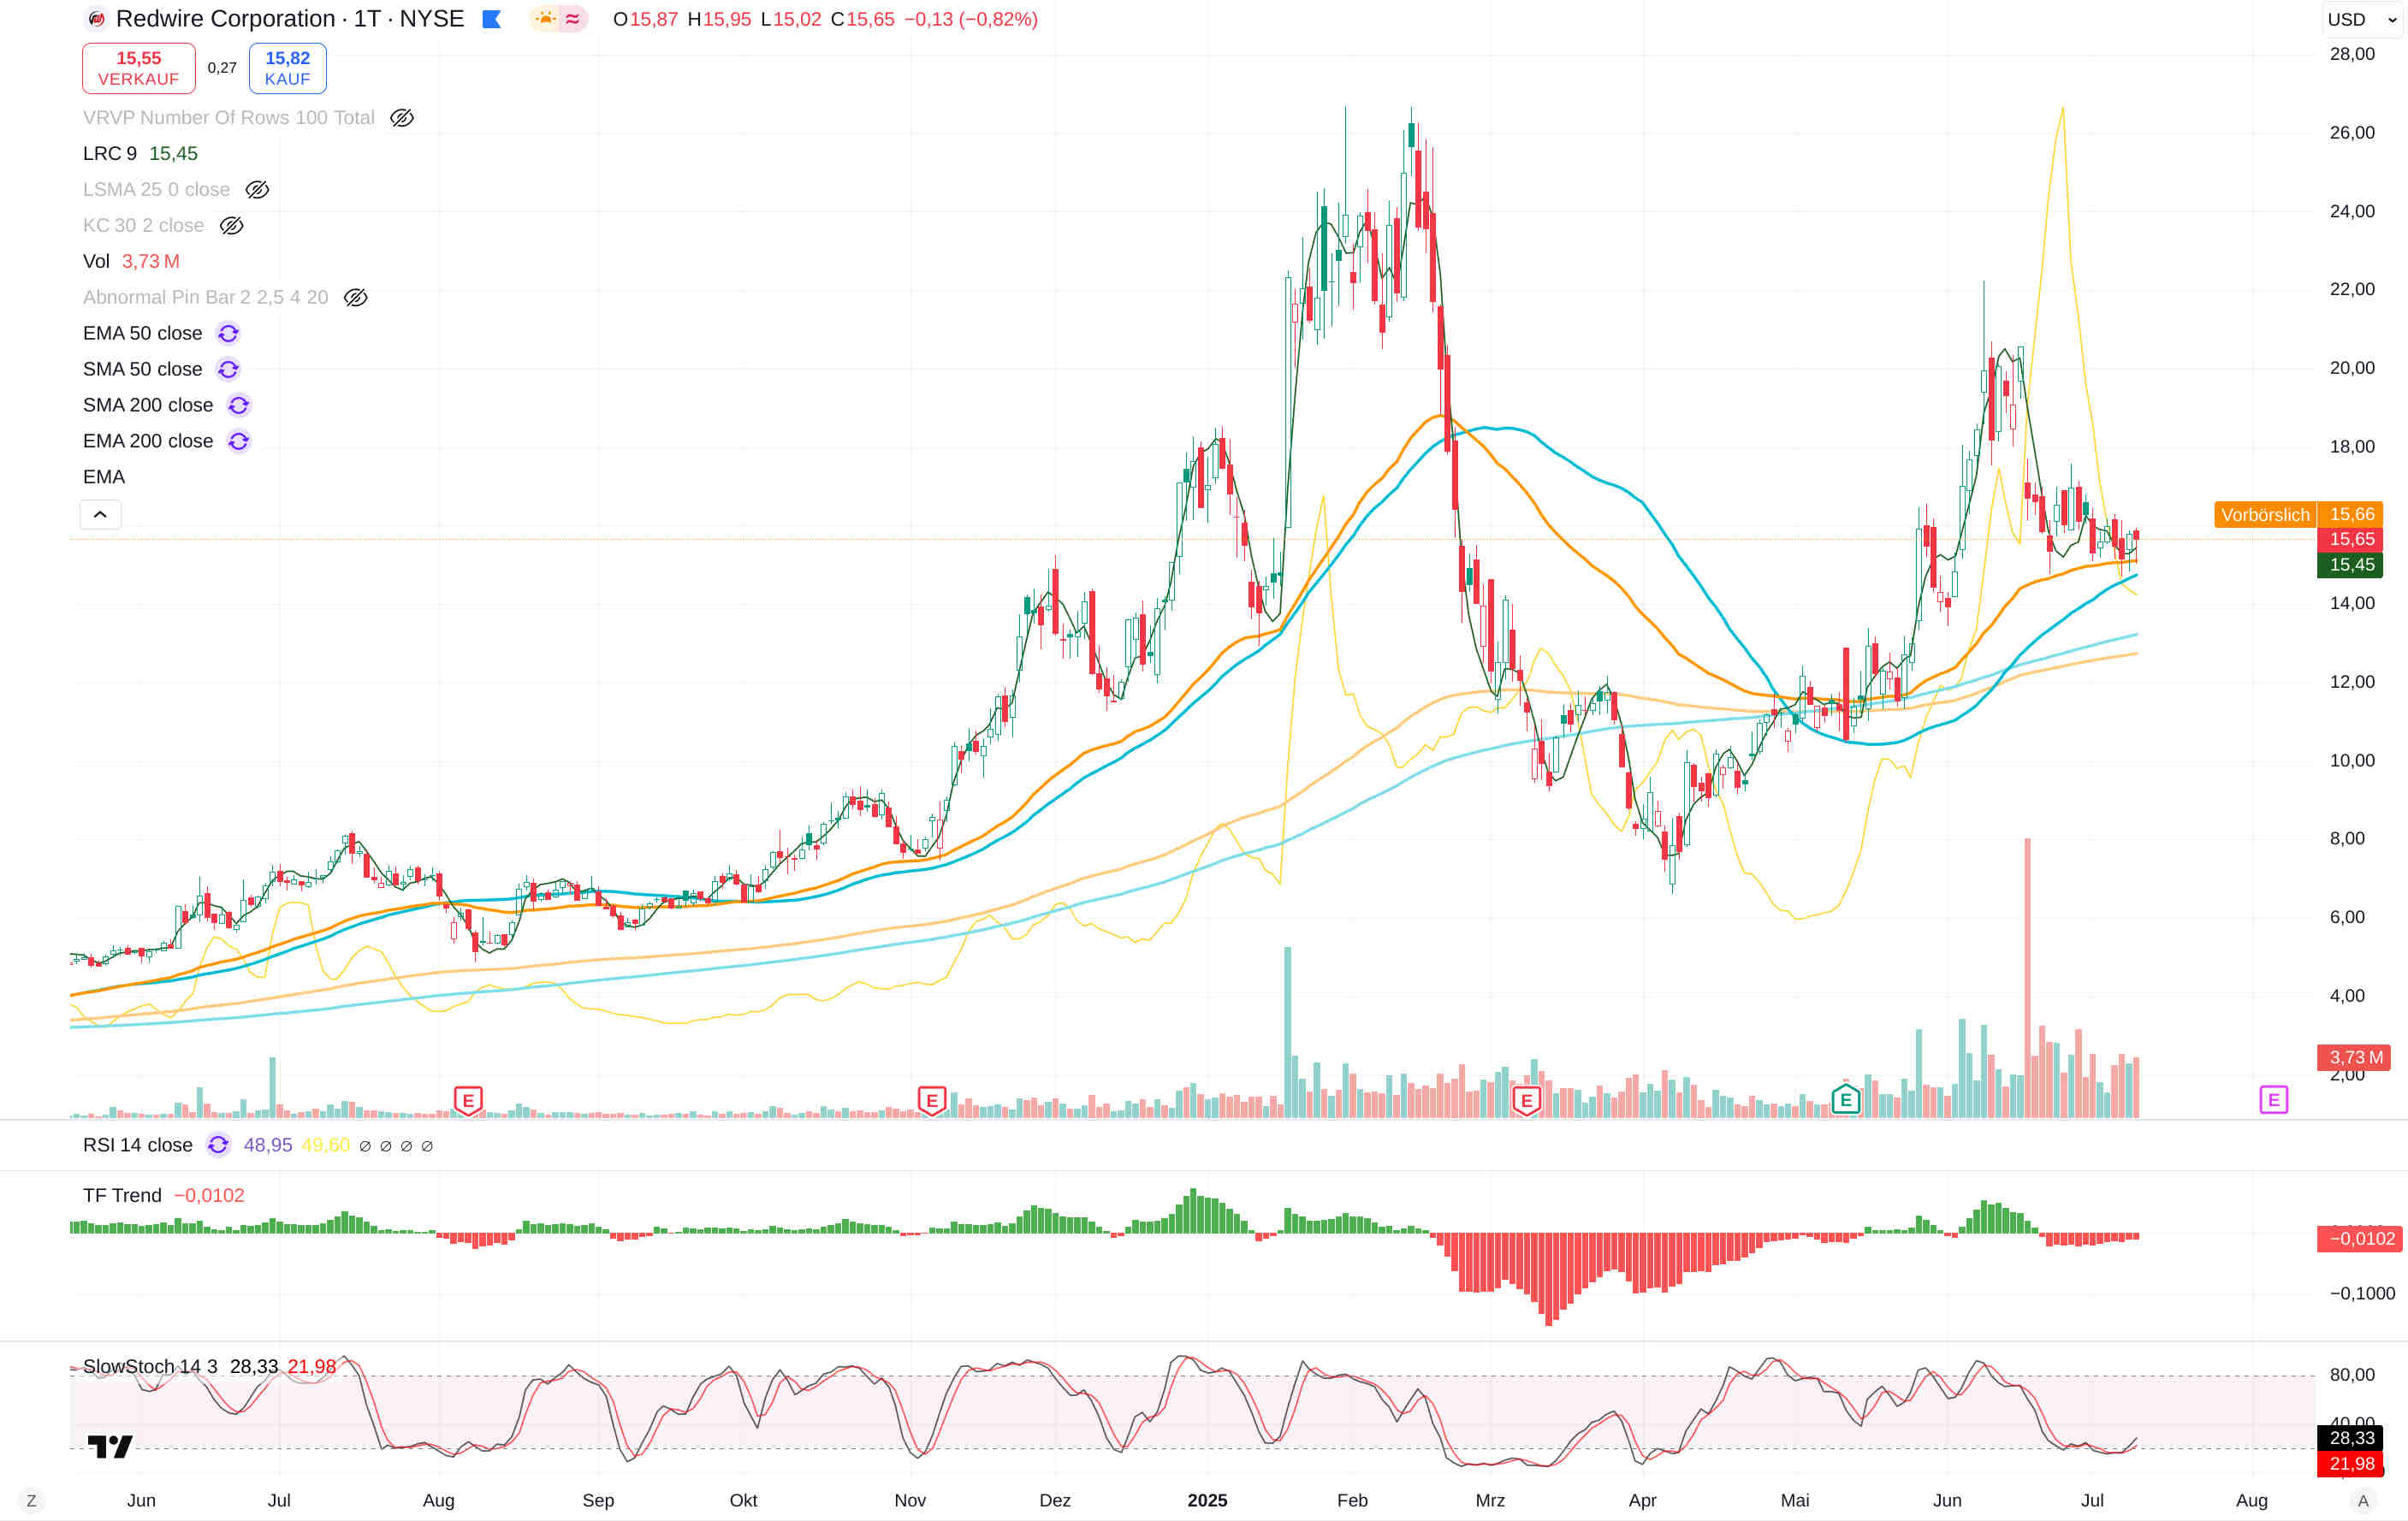Click the blue flag icon beside NYSE
The height and width of the screenshot is (1521, 2408).
[x=491, y=19]
